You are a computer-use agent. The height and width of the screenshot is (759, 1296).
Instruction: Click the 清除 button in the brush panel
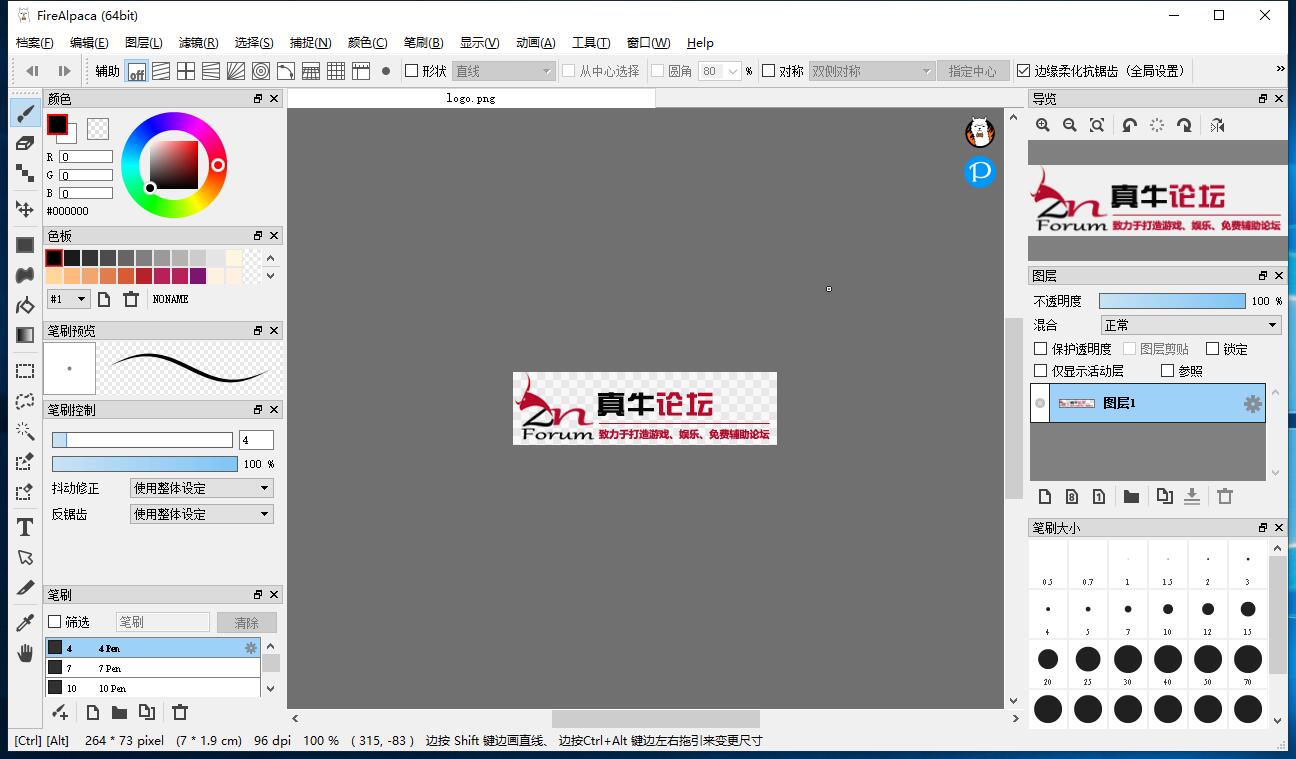point(246,621)
